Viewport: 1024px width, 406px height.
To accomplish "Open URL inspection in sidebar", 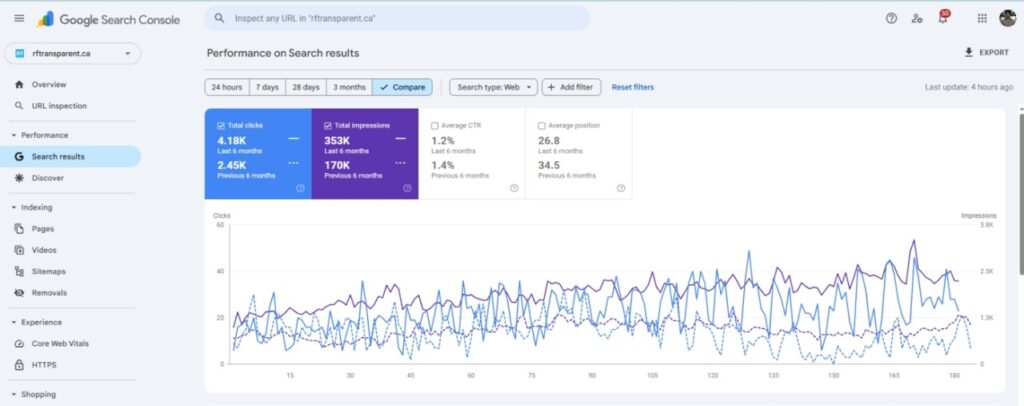I will (58, 105).
